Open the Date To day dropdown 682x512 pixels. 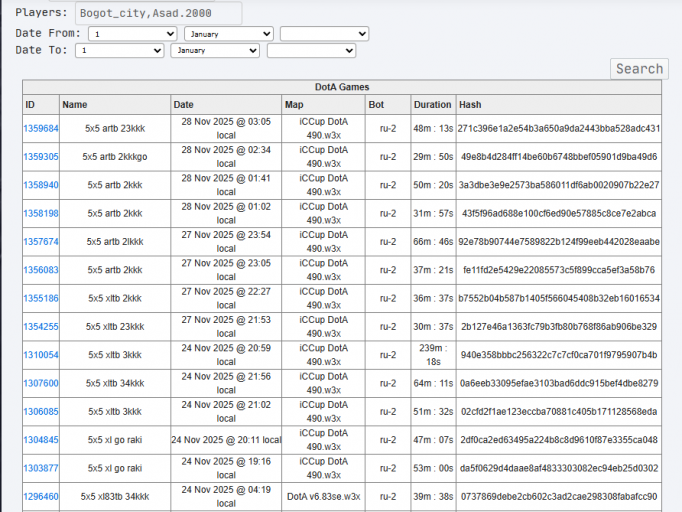[120, 50]
